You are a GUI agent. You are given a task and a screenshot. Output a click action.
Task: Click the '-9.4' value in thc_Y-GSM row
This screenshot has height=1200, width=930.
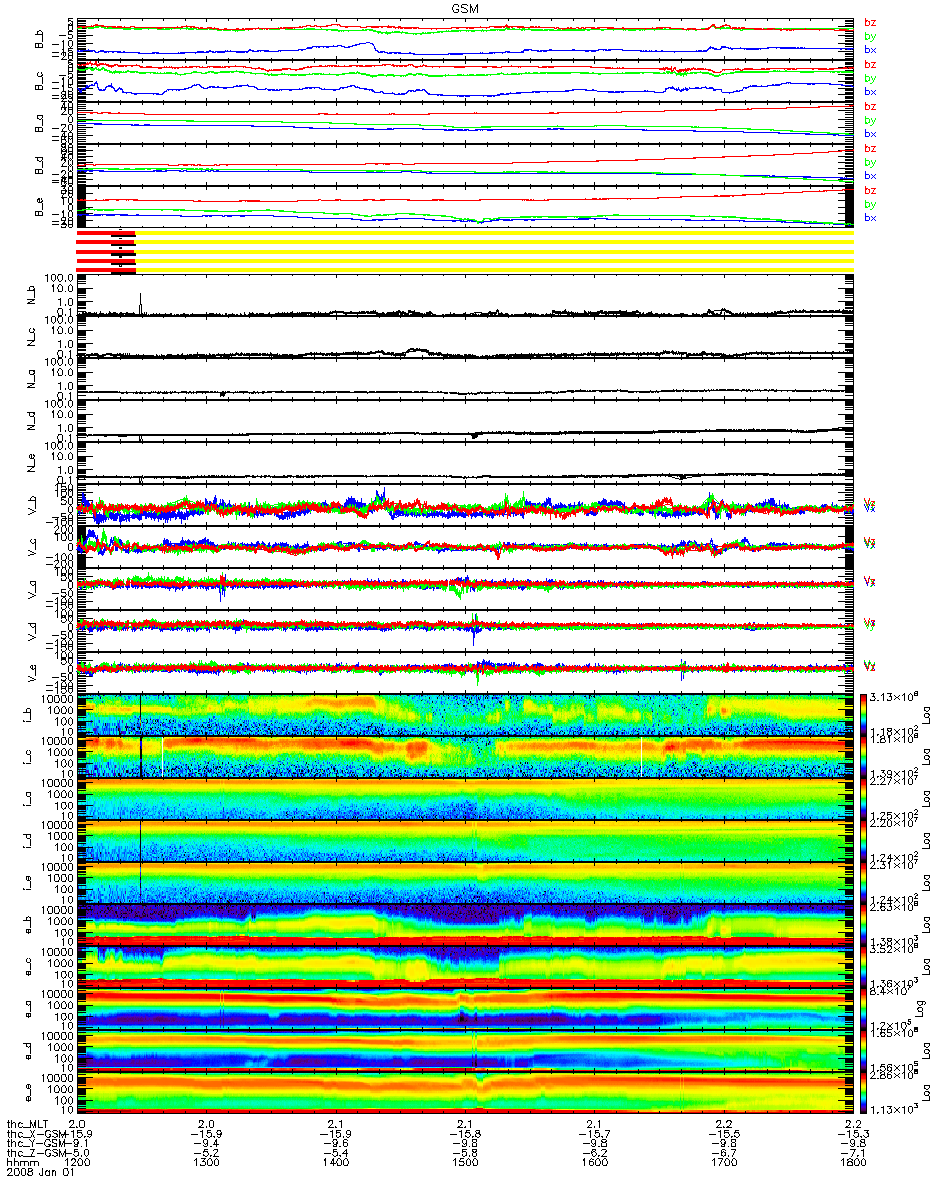207,1144
